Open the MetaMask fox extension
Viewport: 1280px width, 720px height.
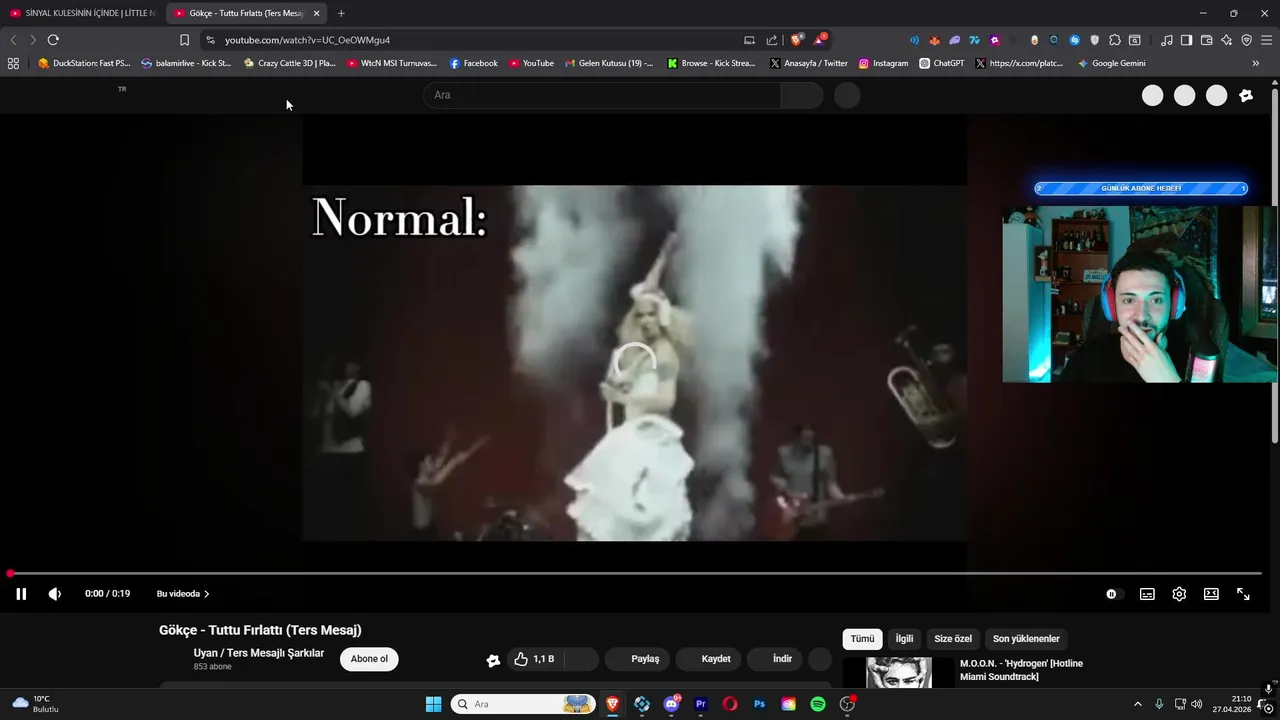(934, 40)
